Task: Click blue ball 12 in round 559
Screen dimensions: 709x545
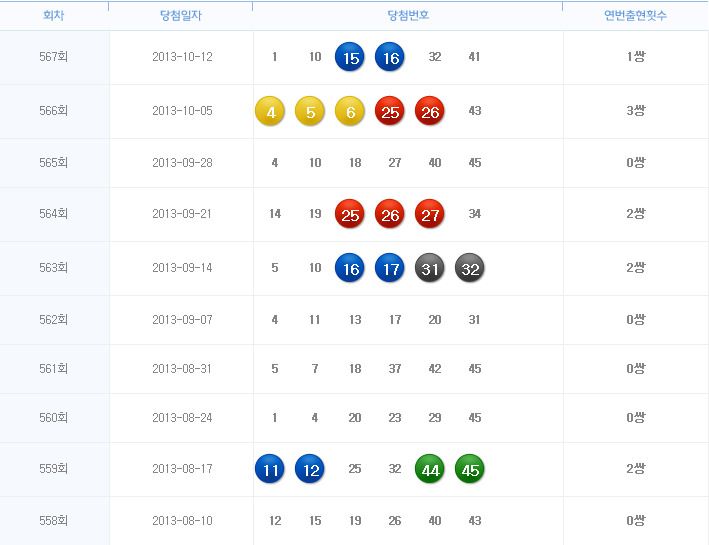Action: [310, 469]
